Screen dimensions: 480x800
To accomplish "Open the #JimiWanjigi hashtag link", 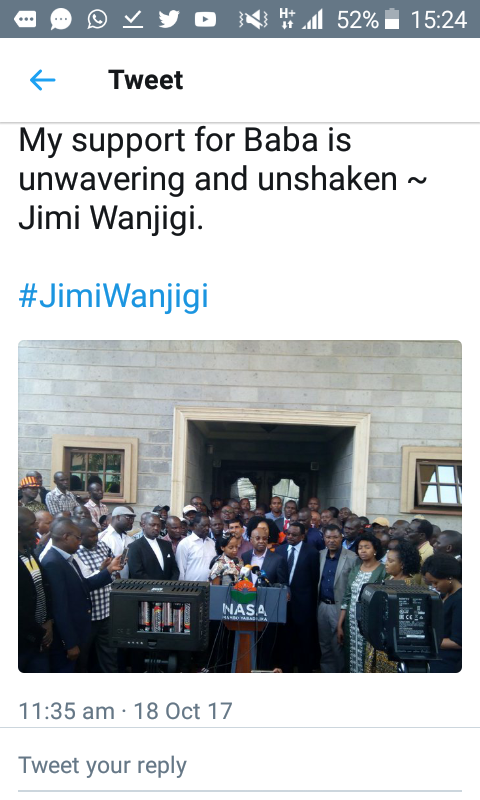I will [x=114, y=295].
